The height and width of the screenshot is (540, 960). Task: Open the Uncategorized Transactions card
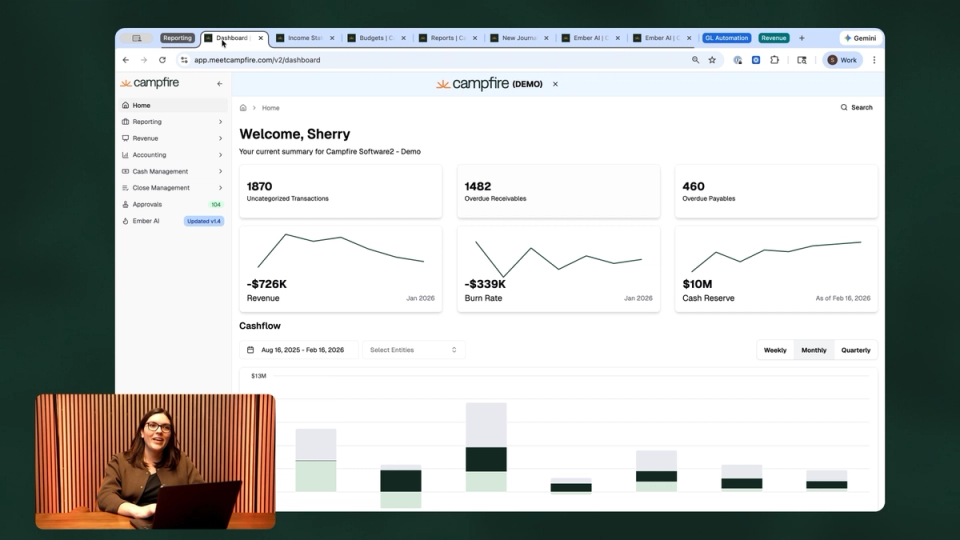[340, 191]
